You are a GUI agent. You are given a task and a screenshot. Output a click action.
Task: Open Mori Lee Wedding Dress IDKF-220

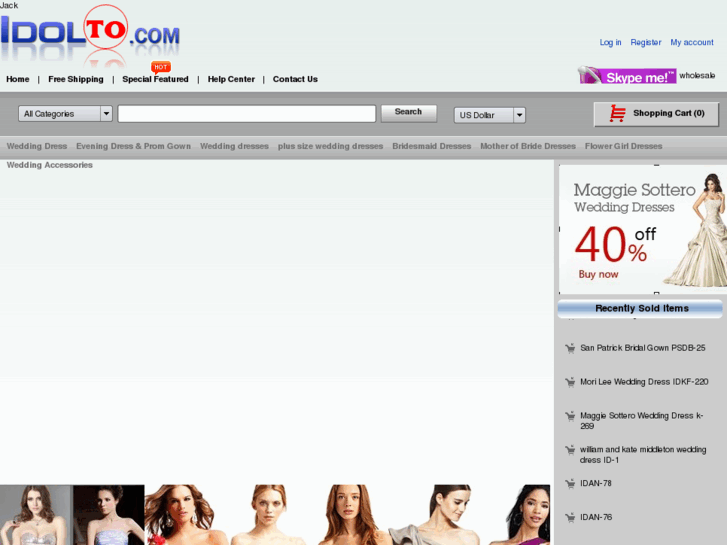tap(644, 382)
